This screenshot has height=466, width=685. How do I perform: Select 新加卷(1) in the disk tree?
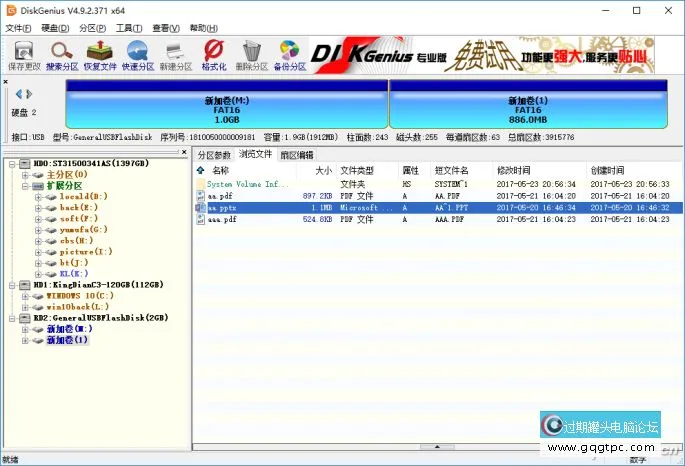click(x=67, y=340)
